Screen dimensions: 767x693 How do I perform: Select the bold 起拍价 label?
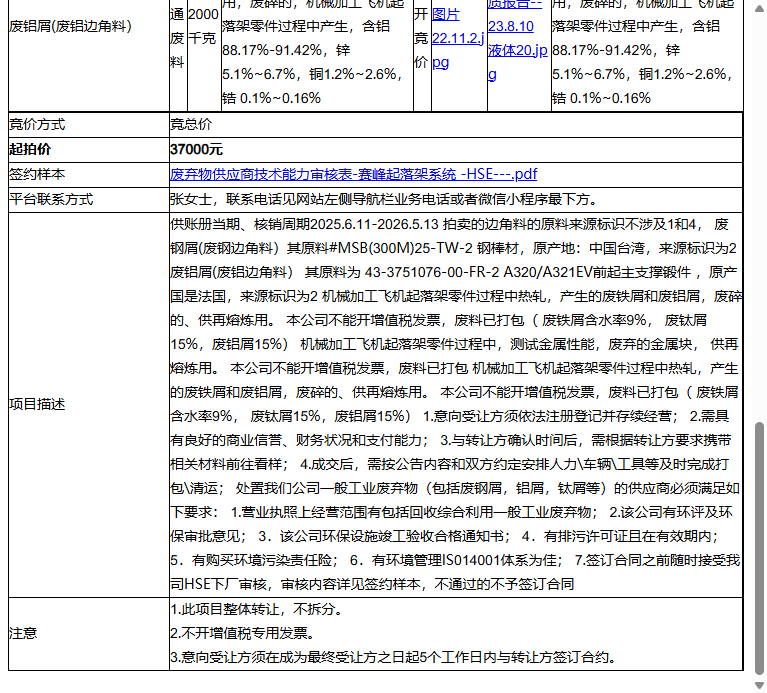[30, 150]
